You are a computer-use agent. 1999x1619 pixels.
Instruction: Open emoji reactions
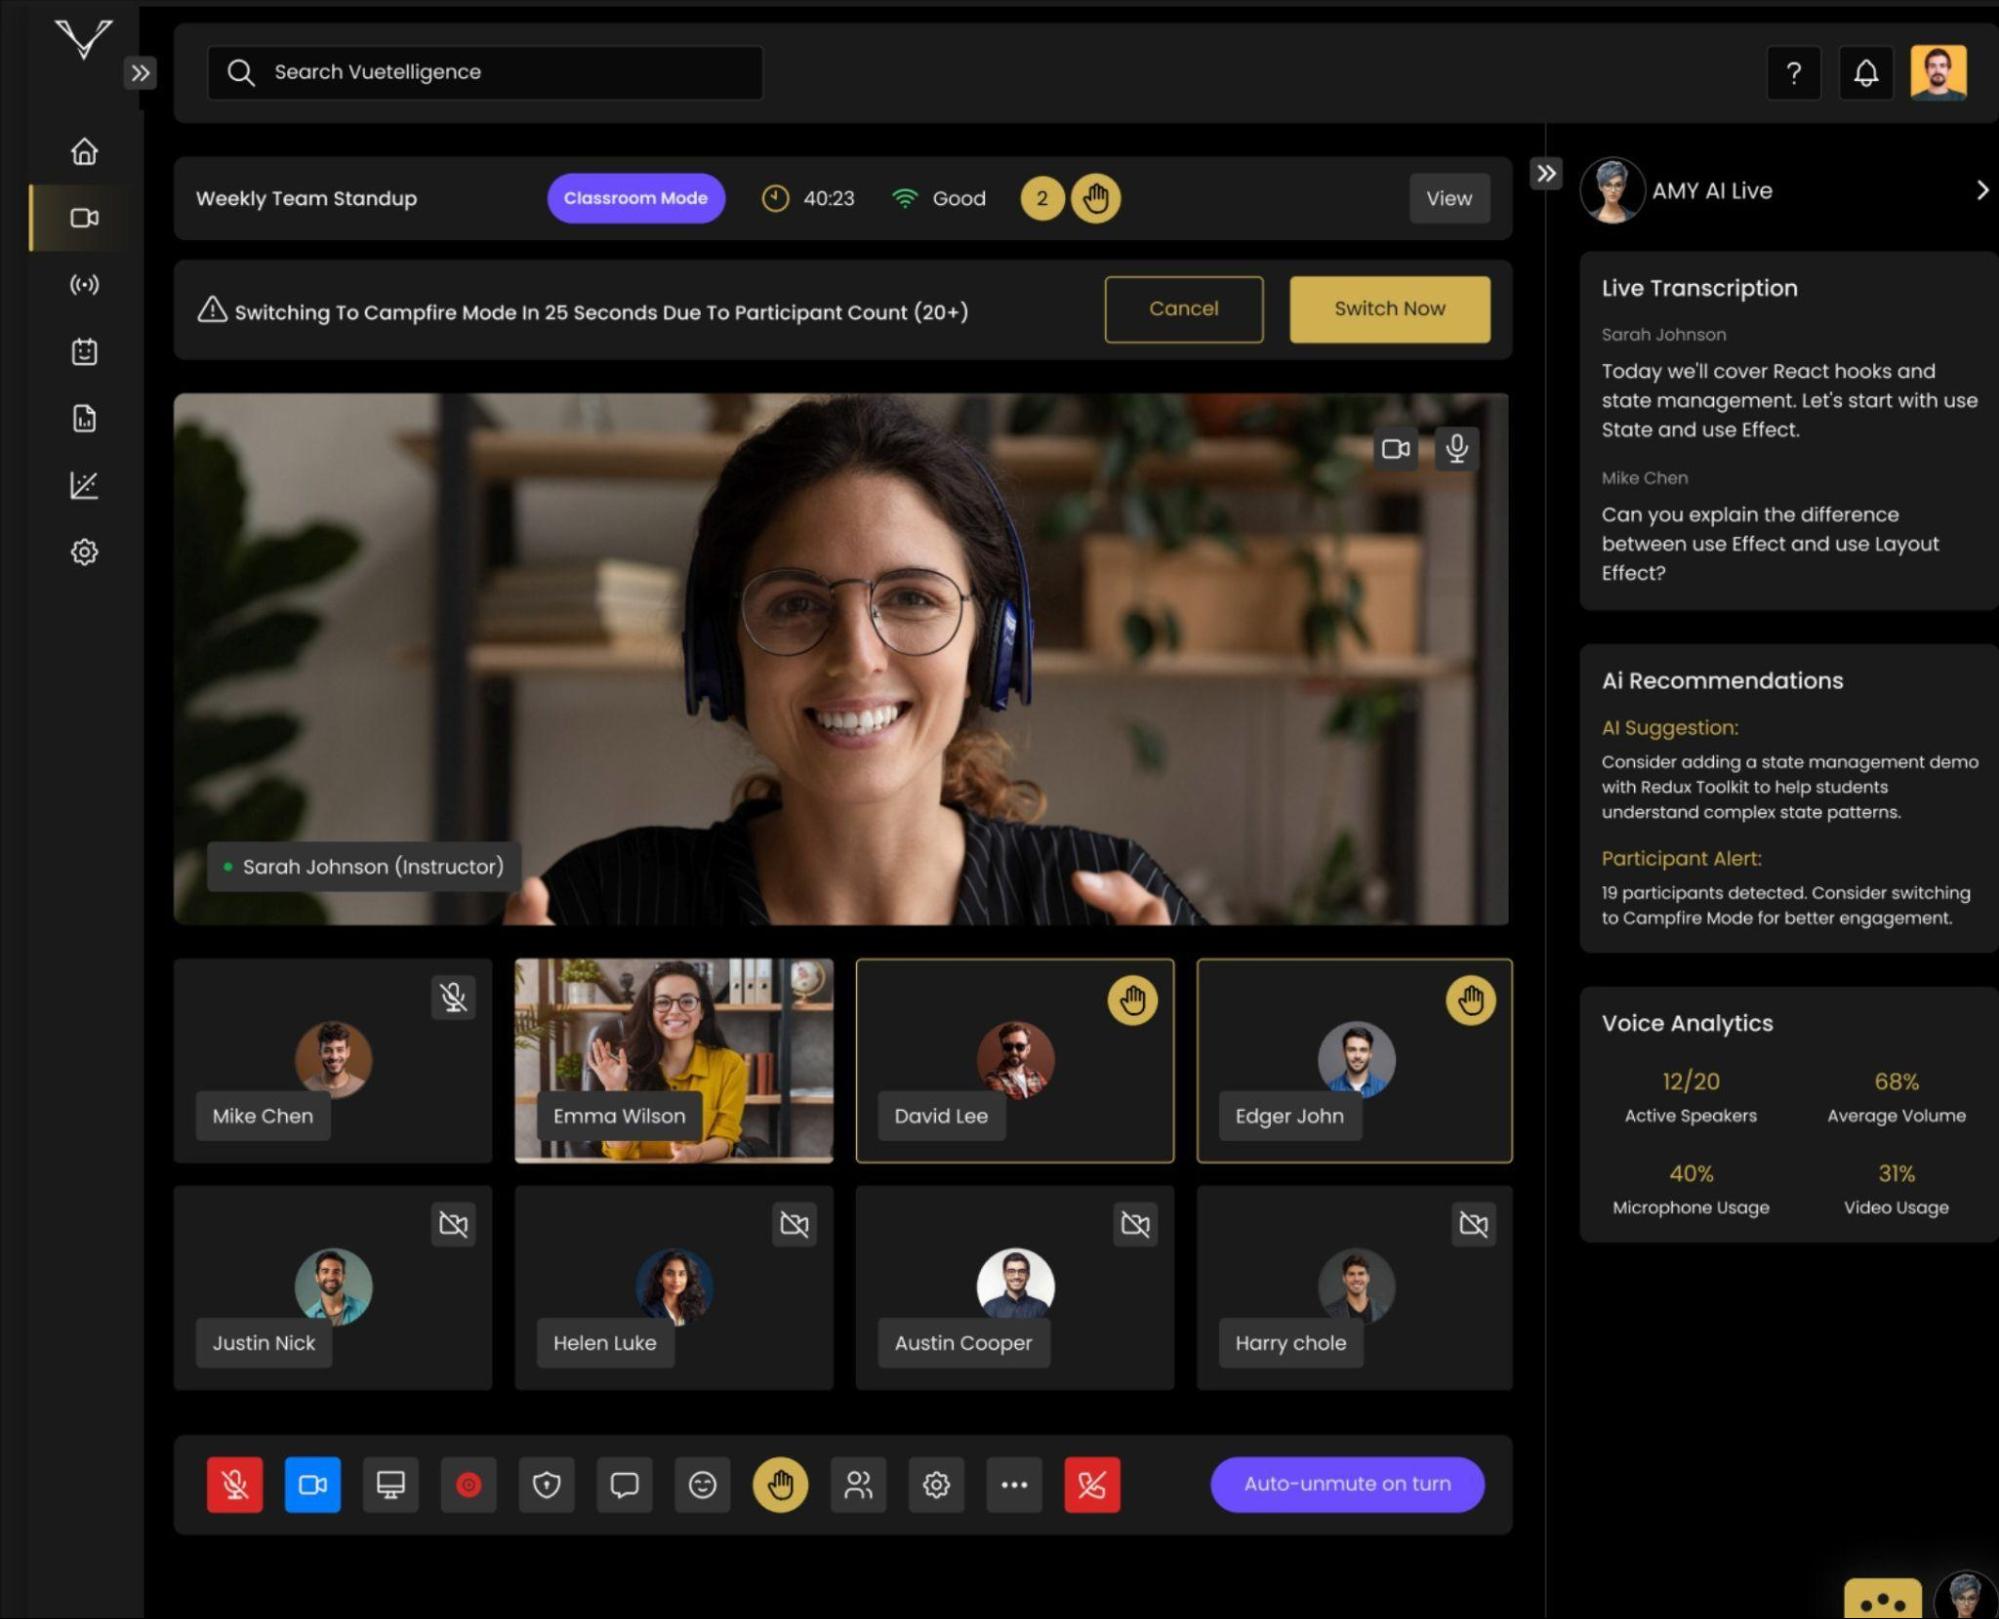point(702,1484)
